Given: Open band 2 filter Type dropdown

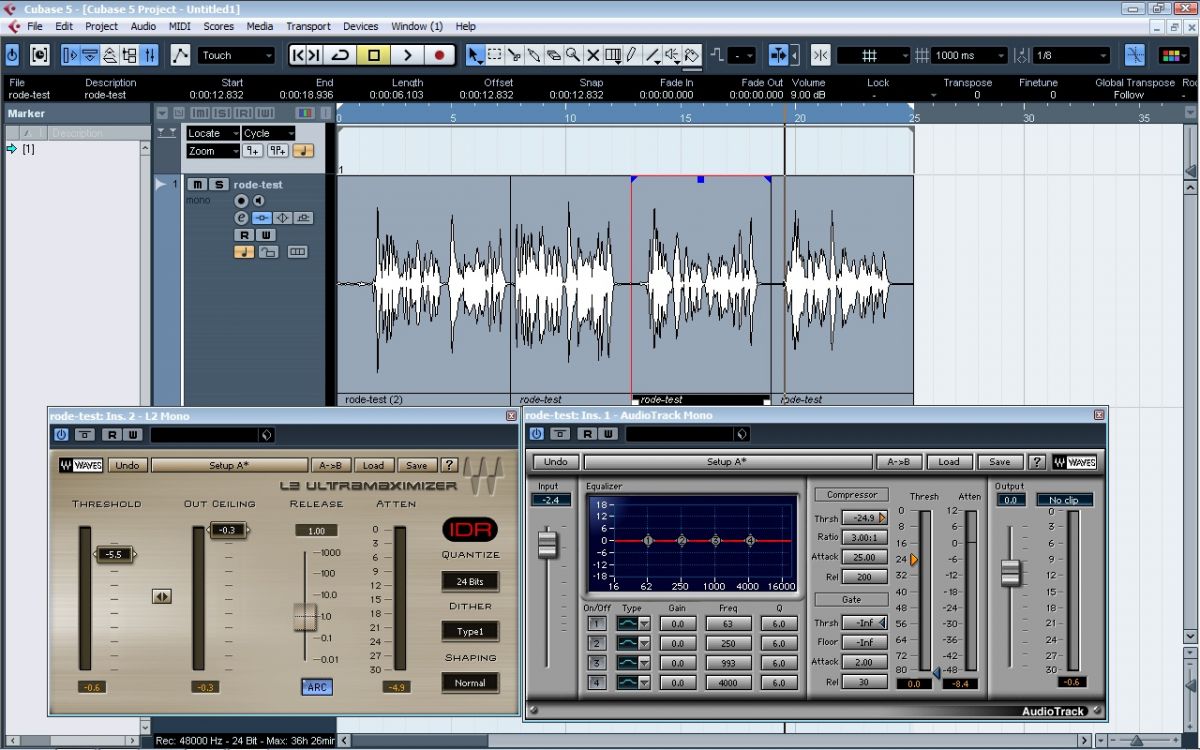Looking at the screenshot, I should [634, 643].
